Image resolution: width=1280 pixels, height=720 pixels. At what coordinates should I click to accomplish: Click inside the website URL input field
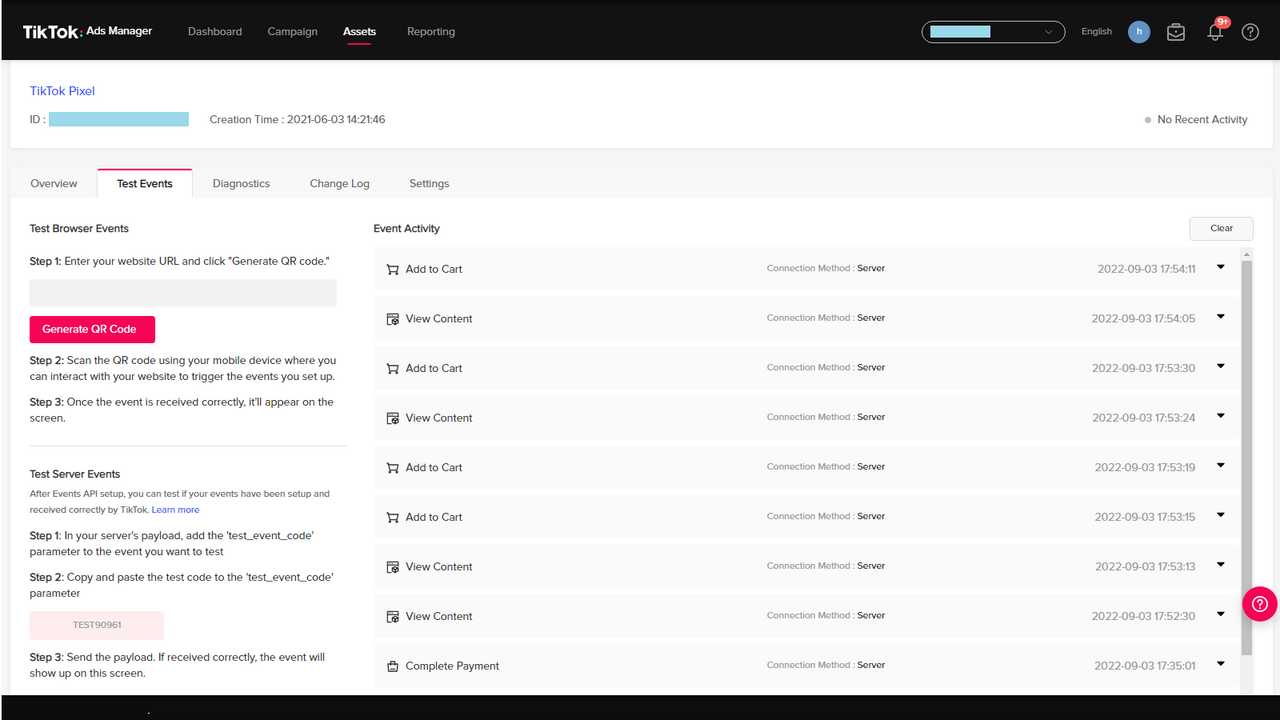click(183, 292)
